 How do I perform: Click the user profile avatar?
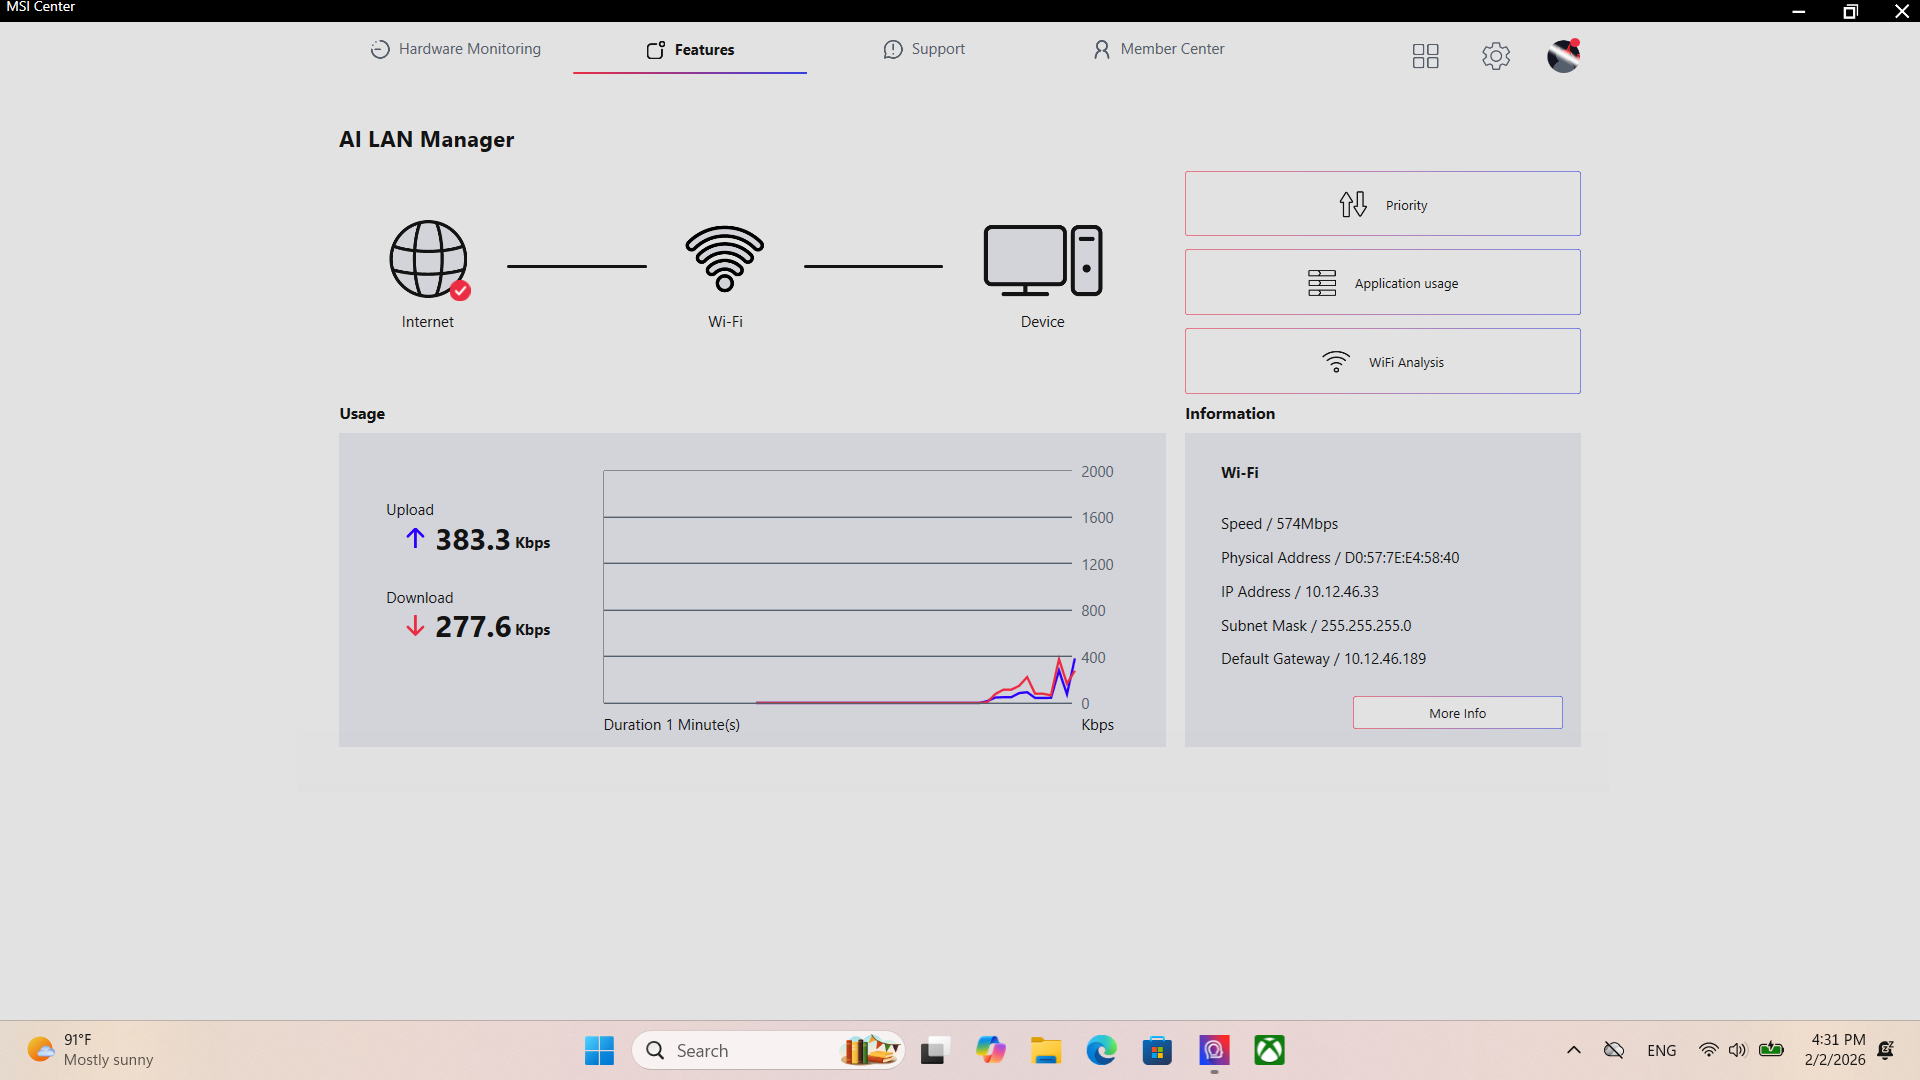coord(1563,56)
